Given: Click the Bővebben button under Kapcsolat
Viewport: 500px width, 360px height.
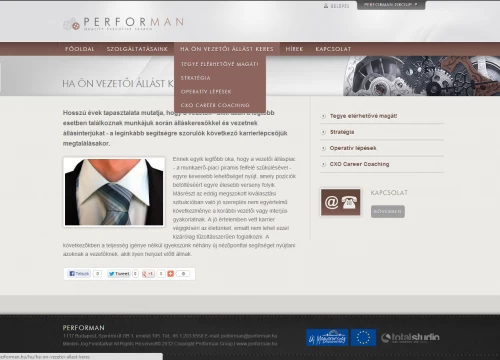Looking at the screenshot, I should click(x=388, y=212).
